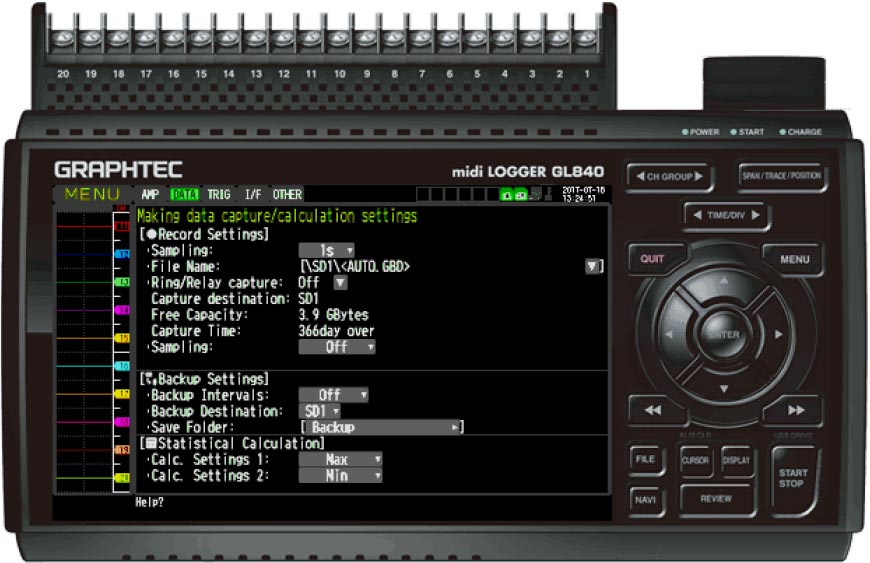Screen dimensions: 870x563
Task: Push the Down arrow on the direction pad
Action: coord(724,388)
